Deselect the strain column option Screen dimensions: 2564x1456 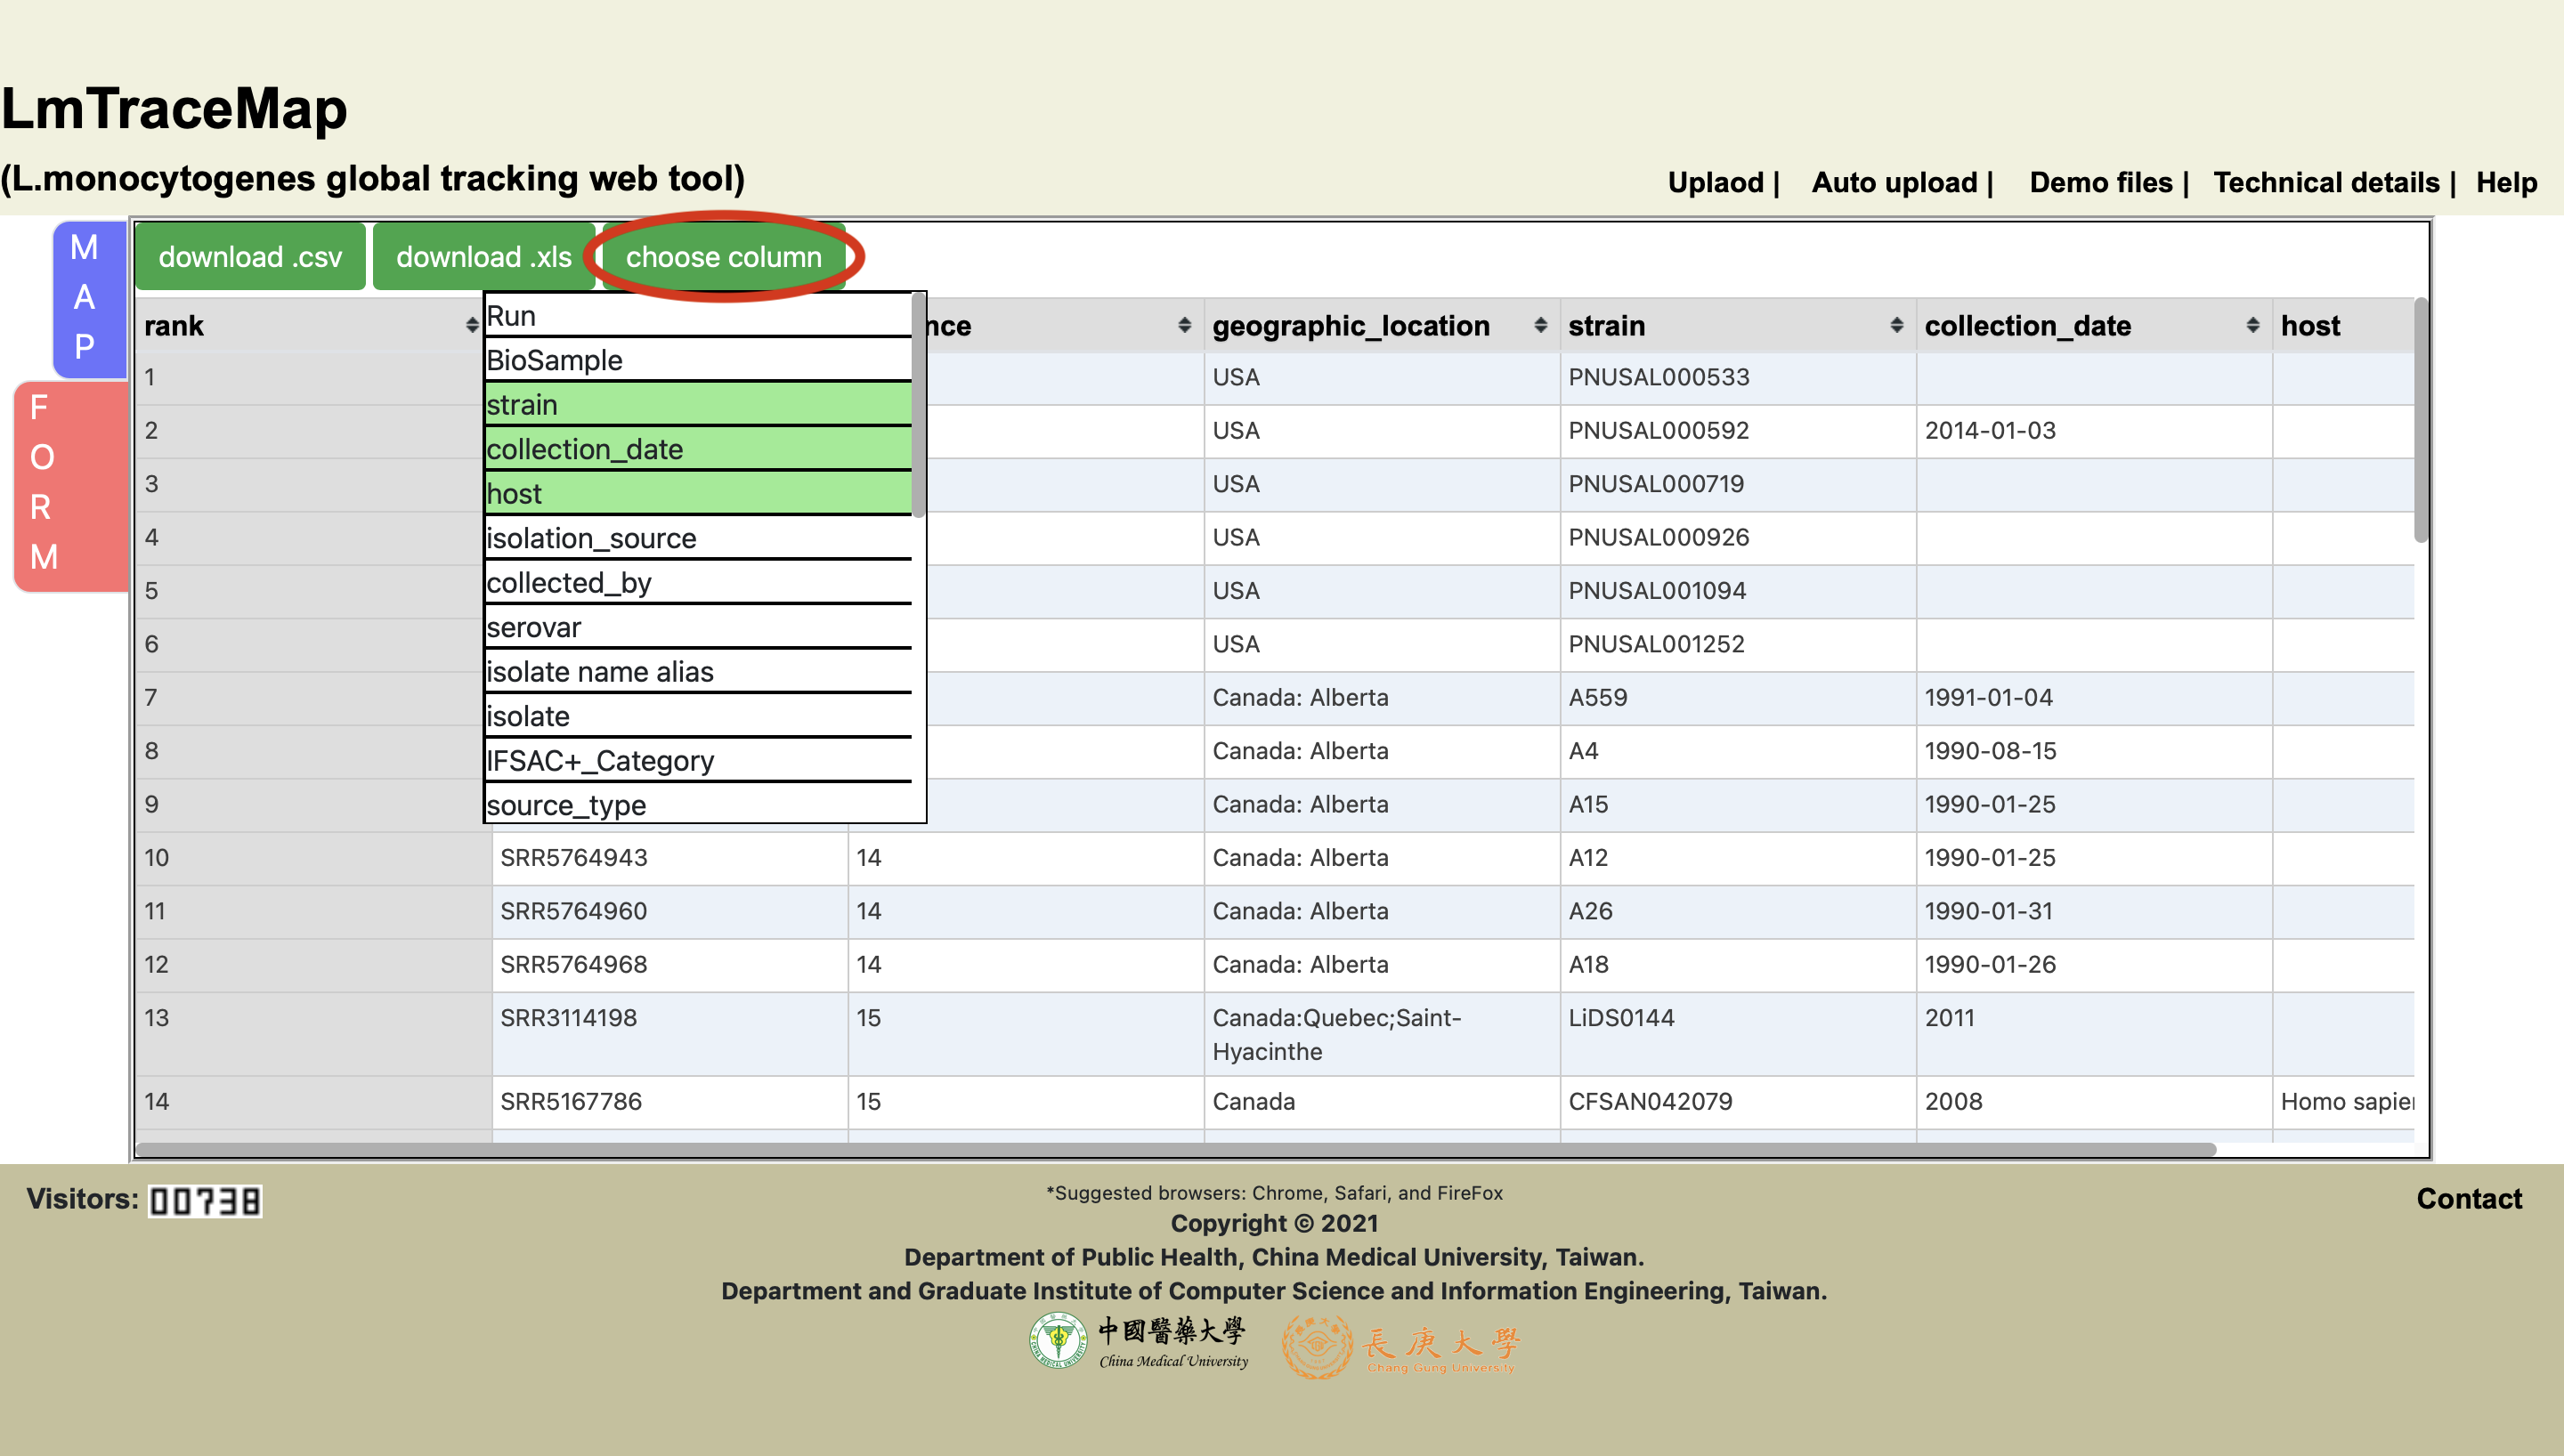click(x=698, y=405)
